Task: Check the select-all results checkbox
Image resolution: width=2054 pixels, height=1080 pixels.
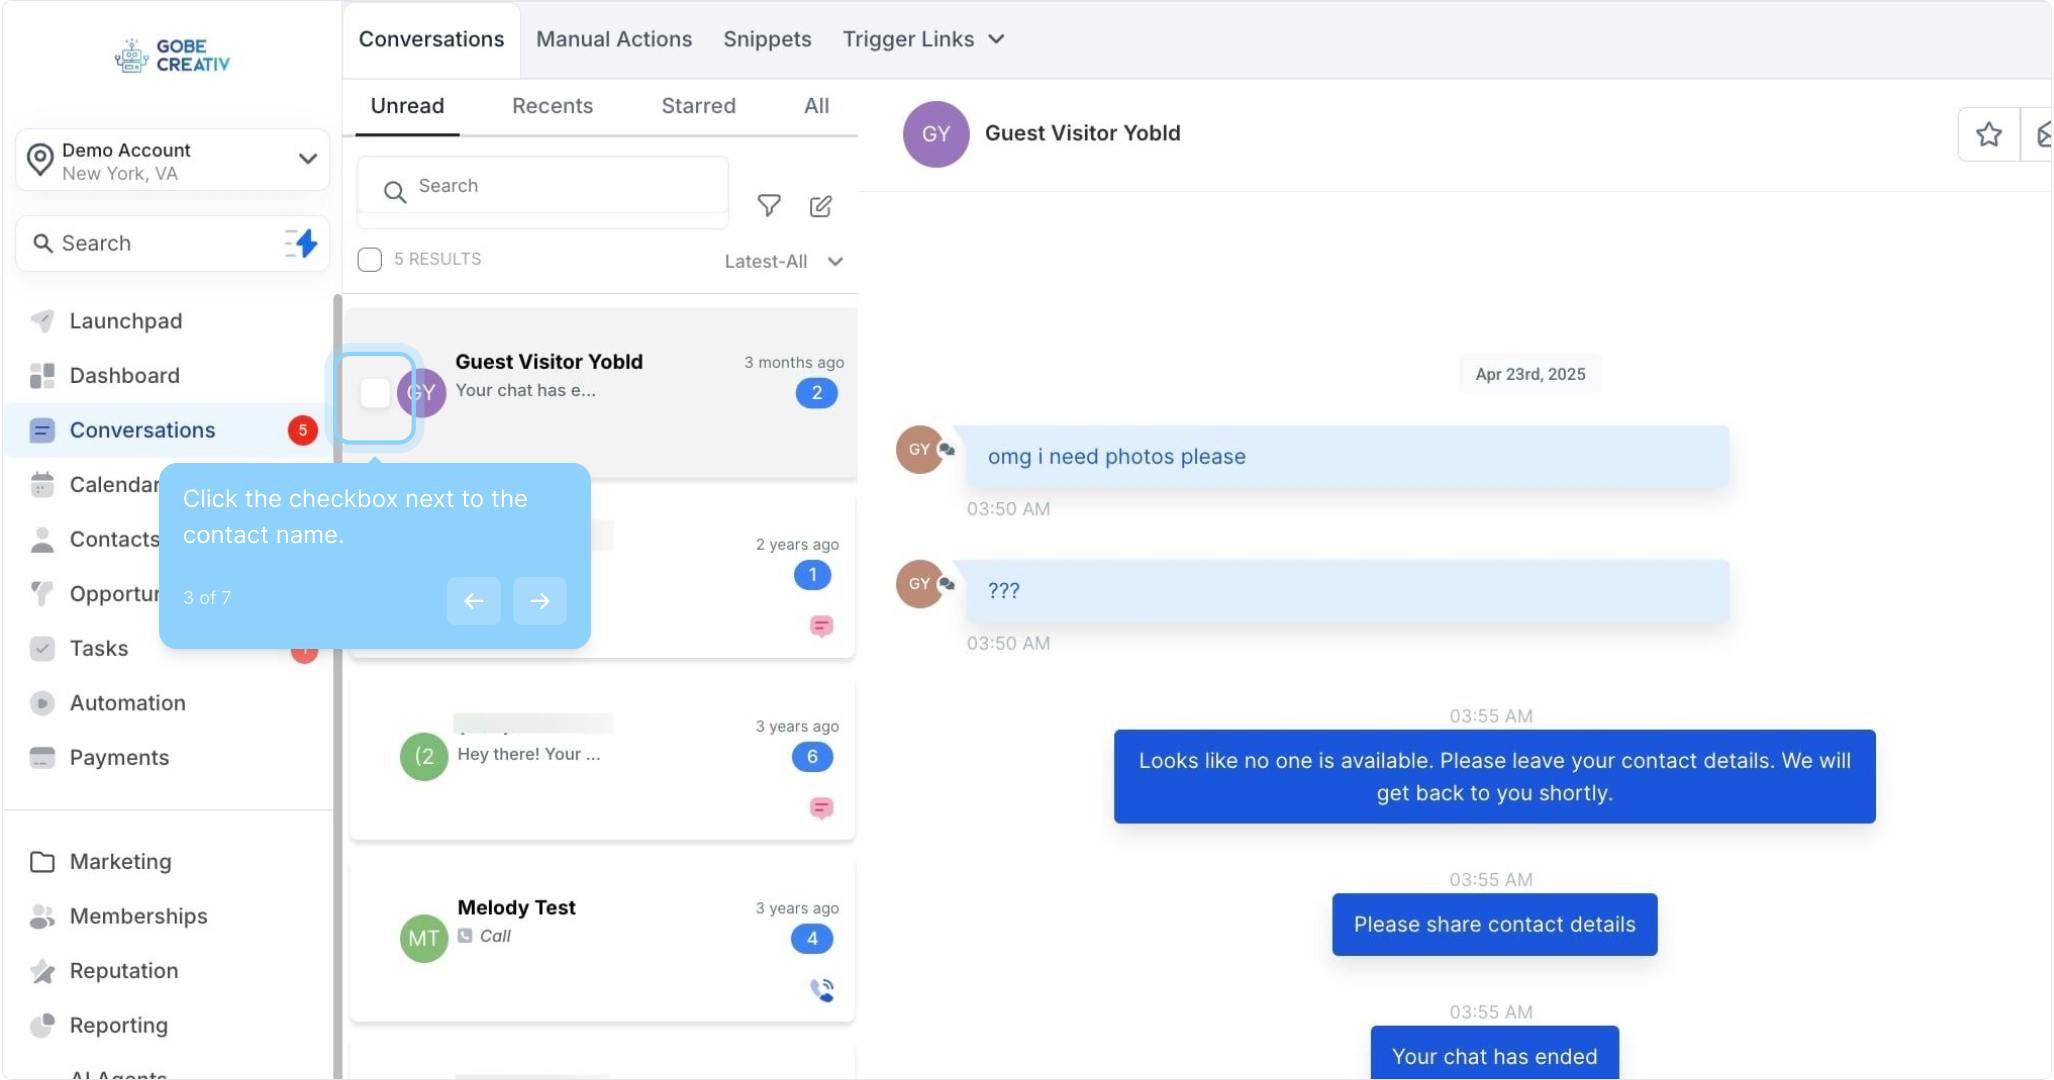Action: click(x=370, y=260)
